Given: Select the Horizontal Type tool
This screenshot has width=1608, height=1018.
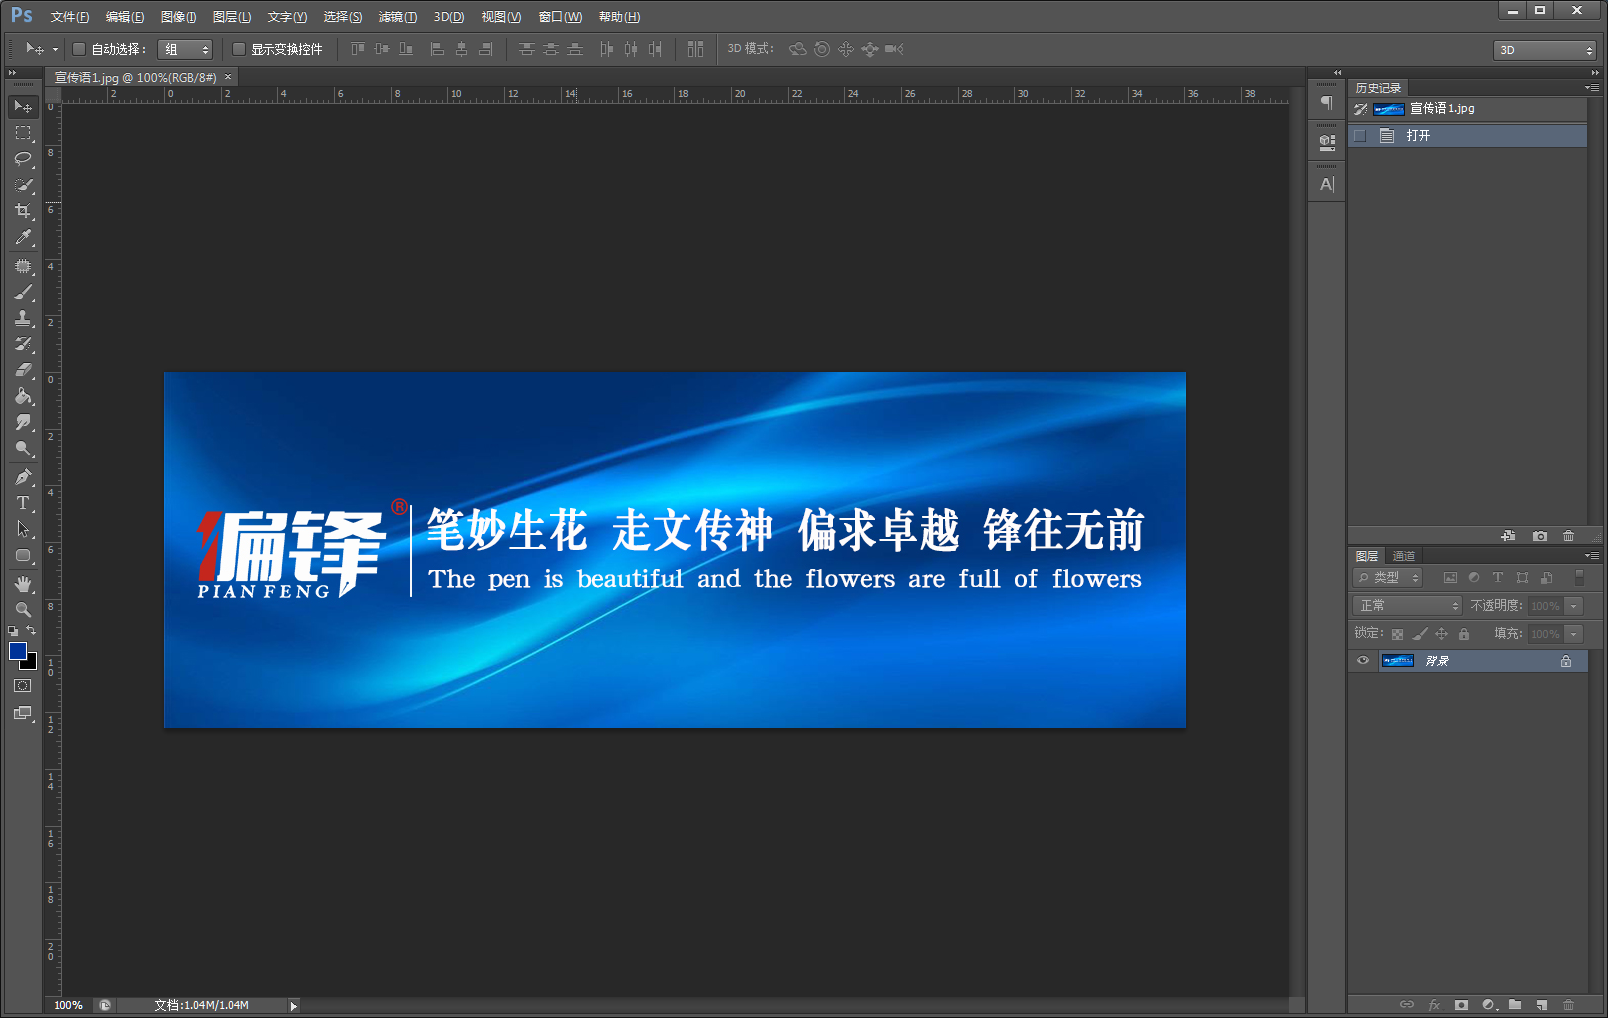Looking at the screenshot, I should click(x=23, y=503).
